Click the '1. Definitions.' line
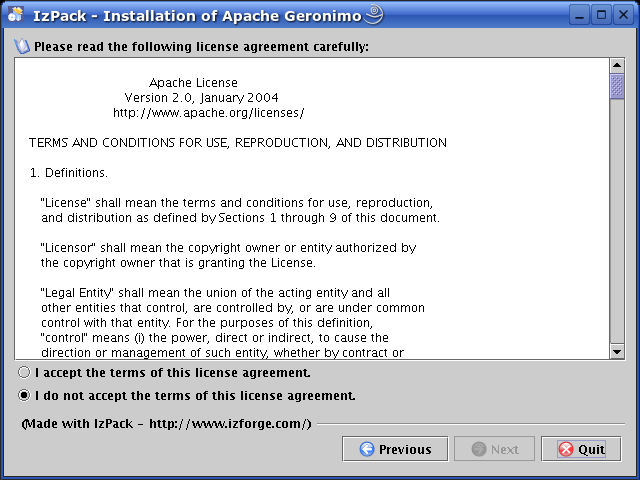This screenshot has width=640, height=480. [x=69, y=173]
